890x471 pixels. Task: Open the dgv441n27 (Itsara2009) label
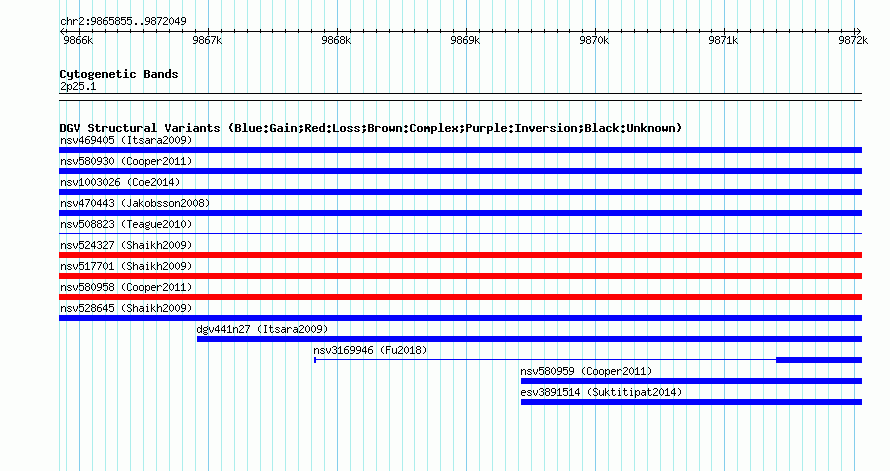pos(262,329)
